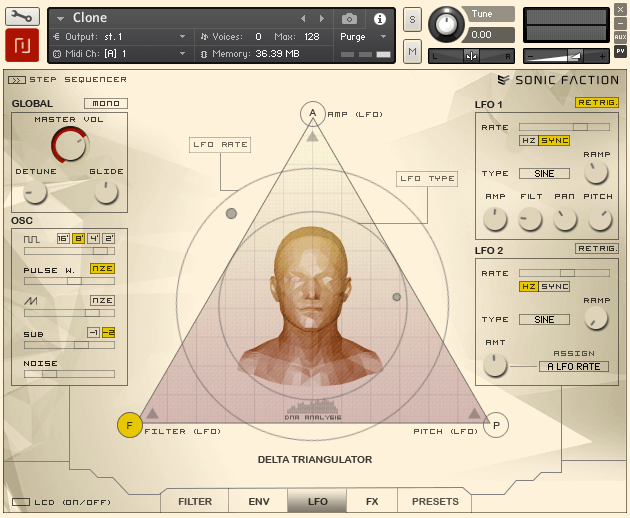The width and height of the screenshot is (630, 518).
Task: Open the Purge dropdown menu
Action: click(383, 37)
